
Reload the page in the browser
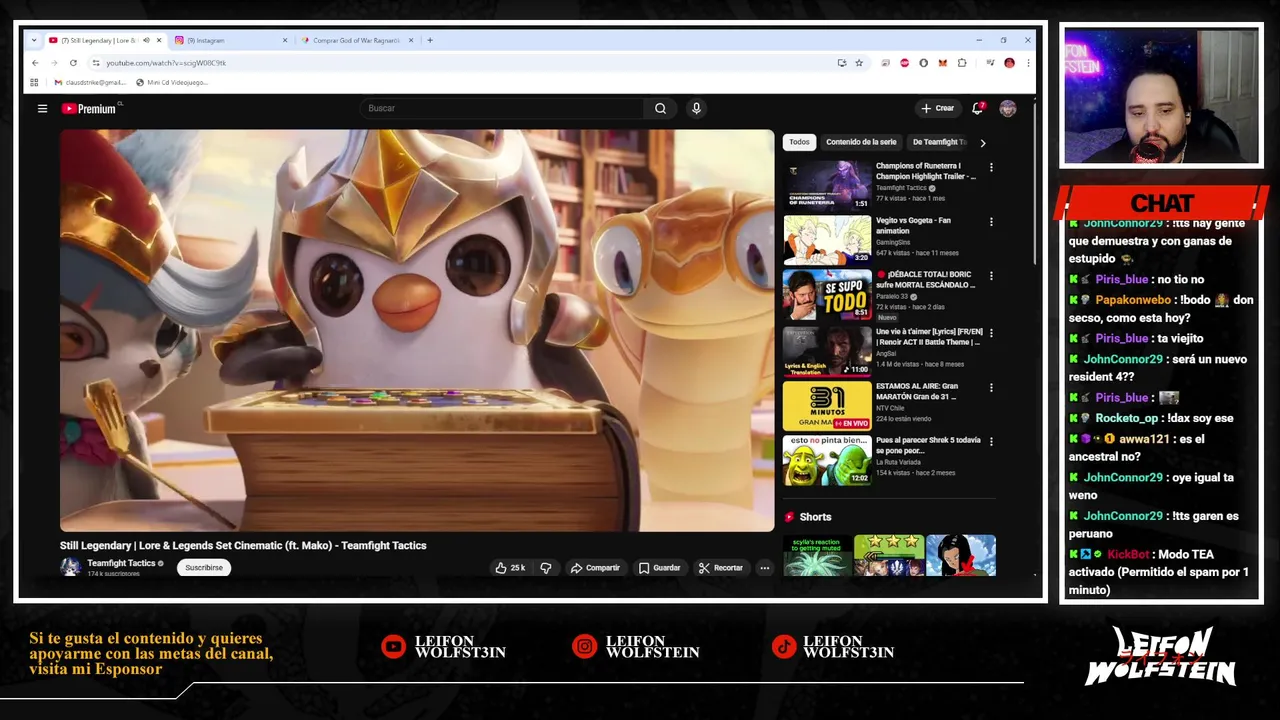pyautogui.click(x=73, y=63)
